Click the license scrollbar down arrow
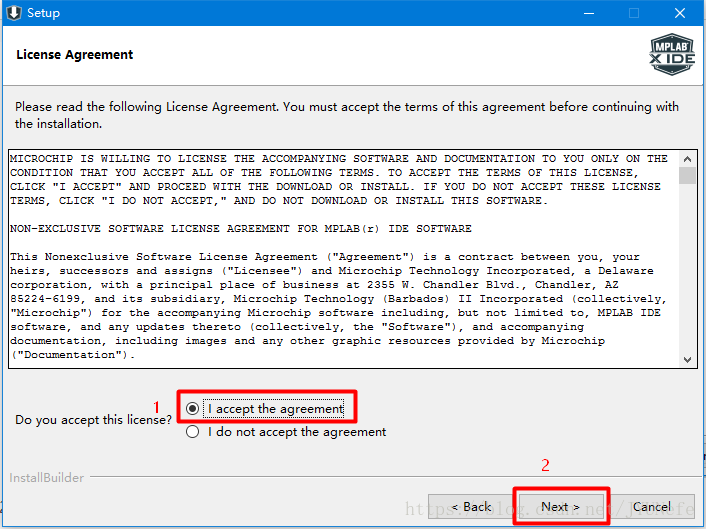The image size is (706, 529). 687,359
